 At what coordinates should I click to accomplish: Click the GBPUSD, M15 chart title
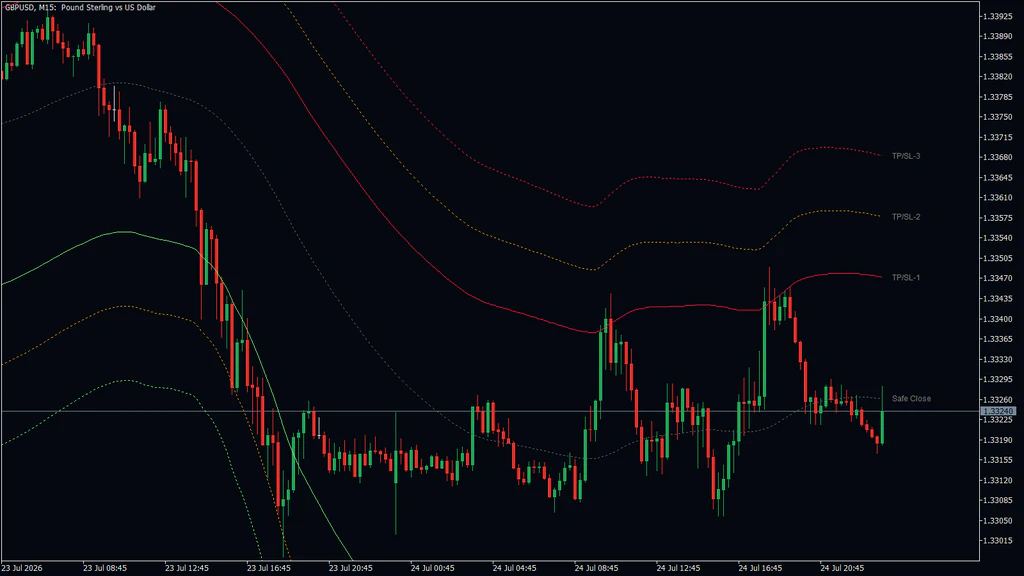(80, 7)
